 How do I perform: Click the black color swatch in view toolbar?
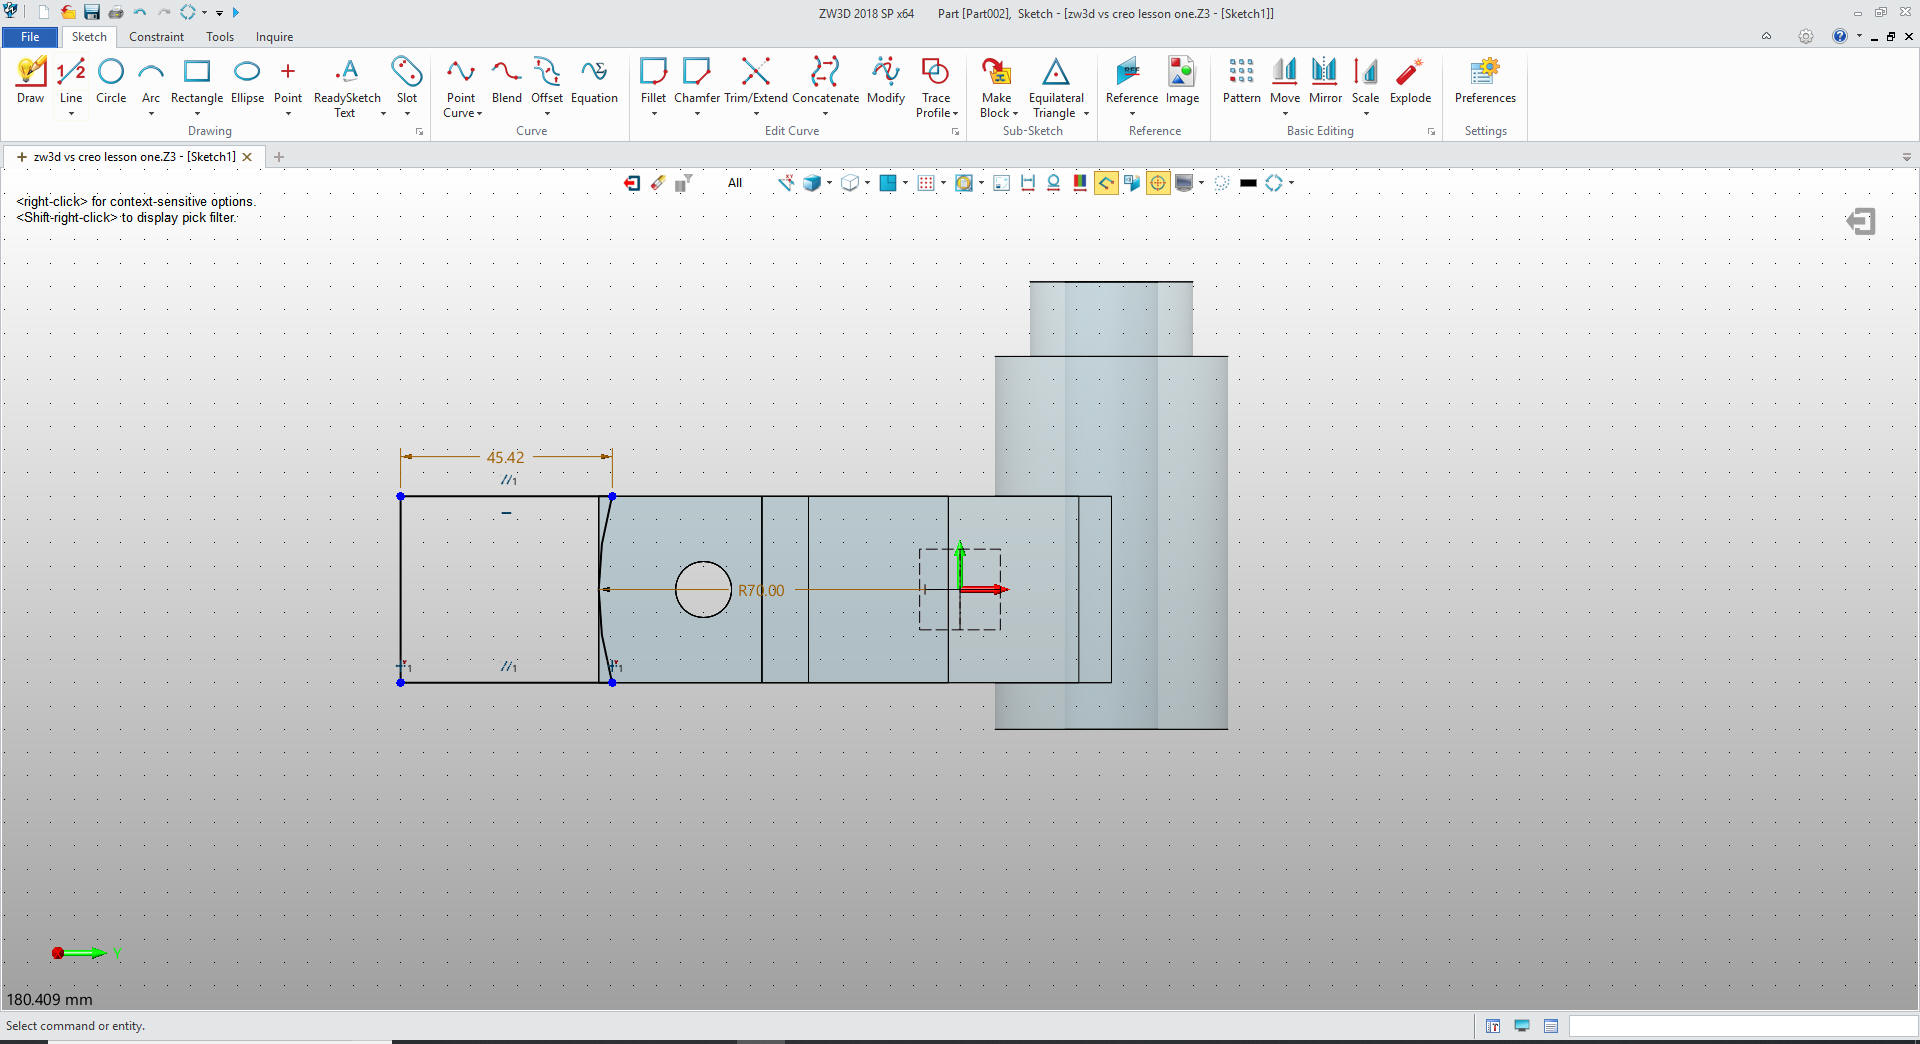pos(1248,183)
